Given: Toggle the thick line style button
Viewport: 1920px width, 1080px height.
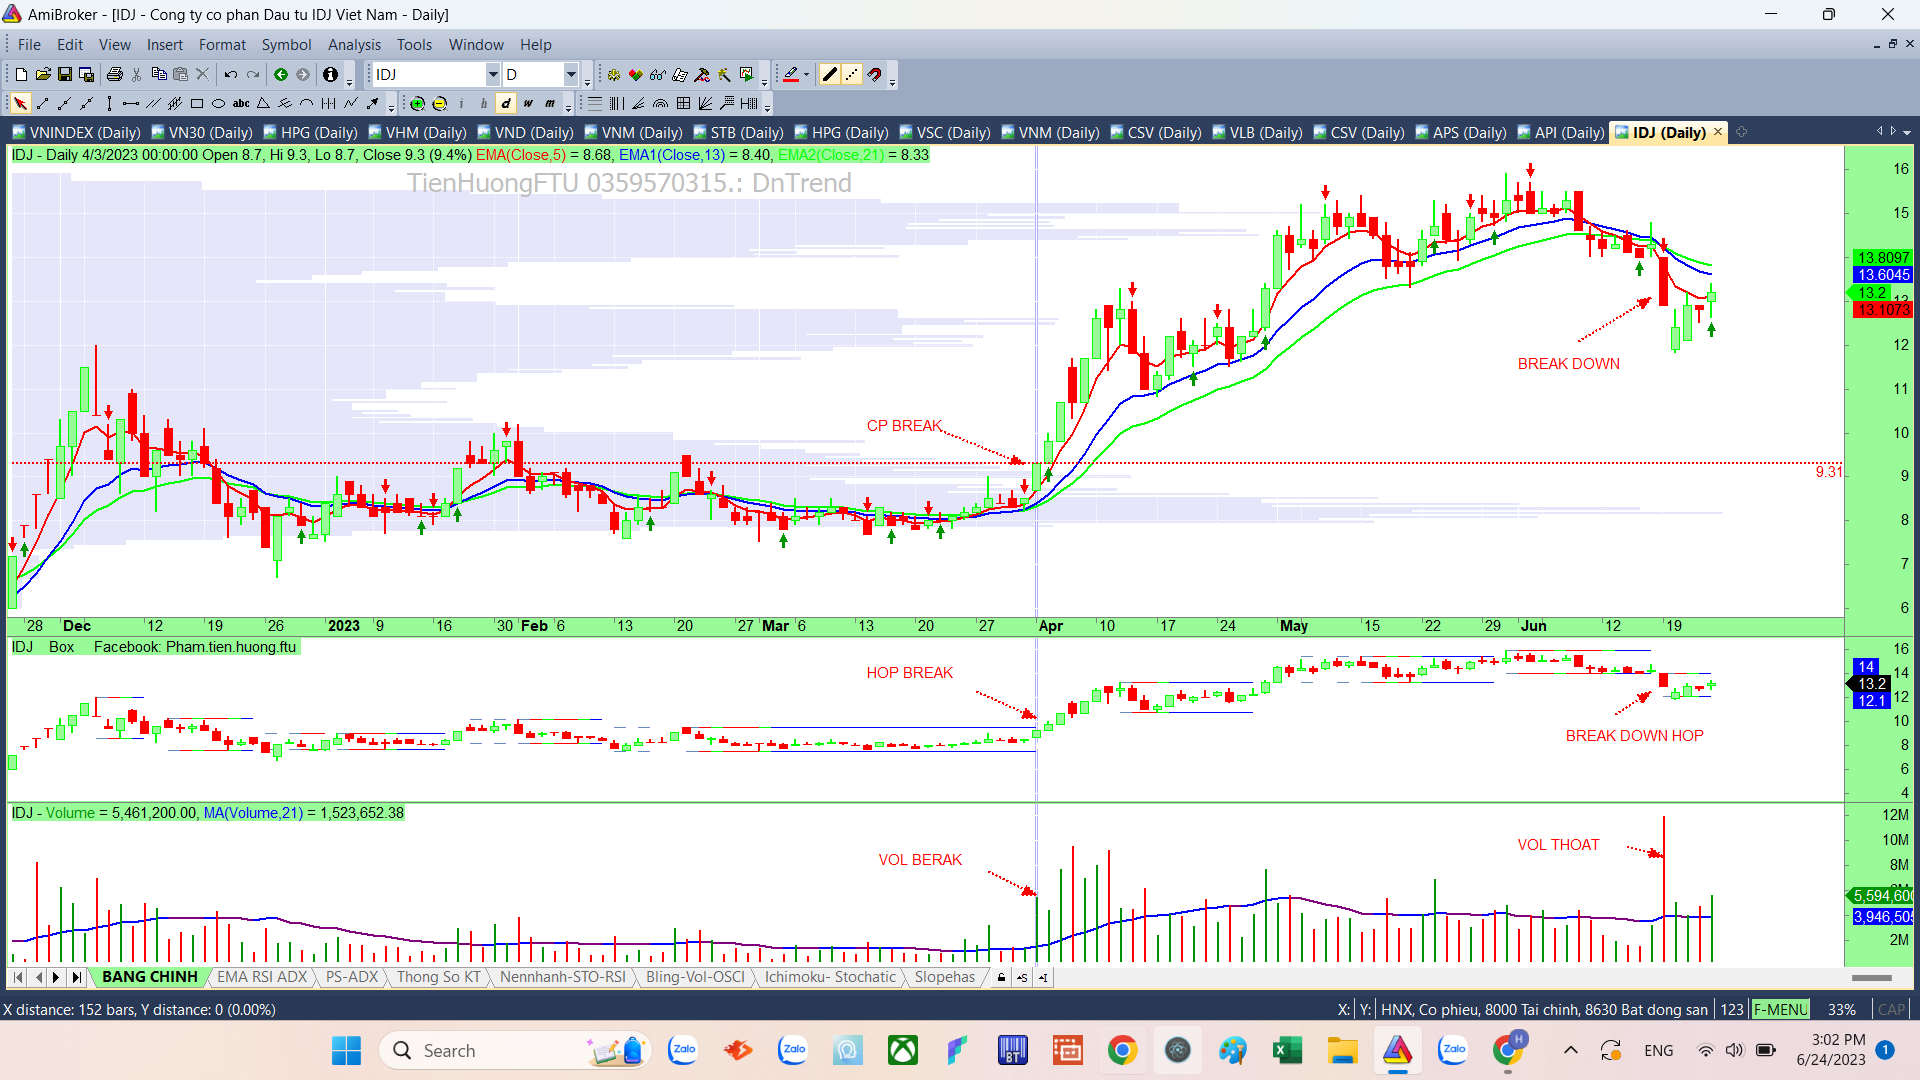Looking at the screenshot, I should (x=829, y=74).
